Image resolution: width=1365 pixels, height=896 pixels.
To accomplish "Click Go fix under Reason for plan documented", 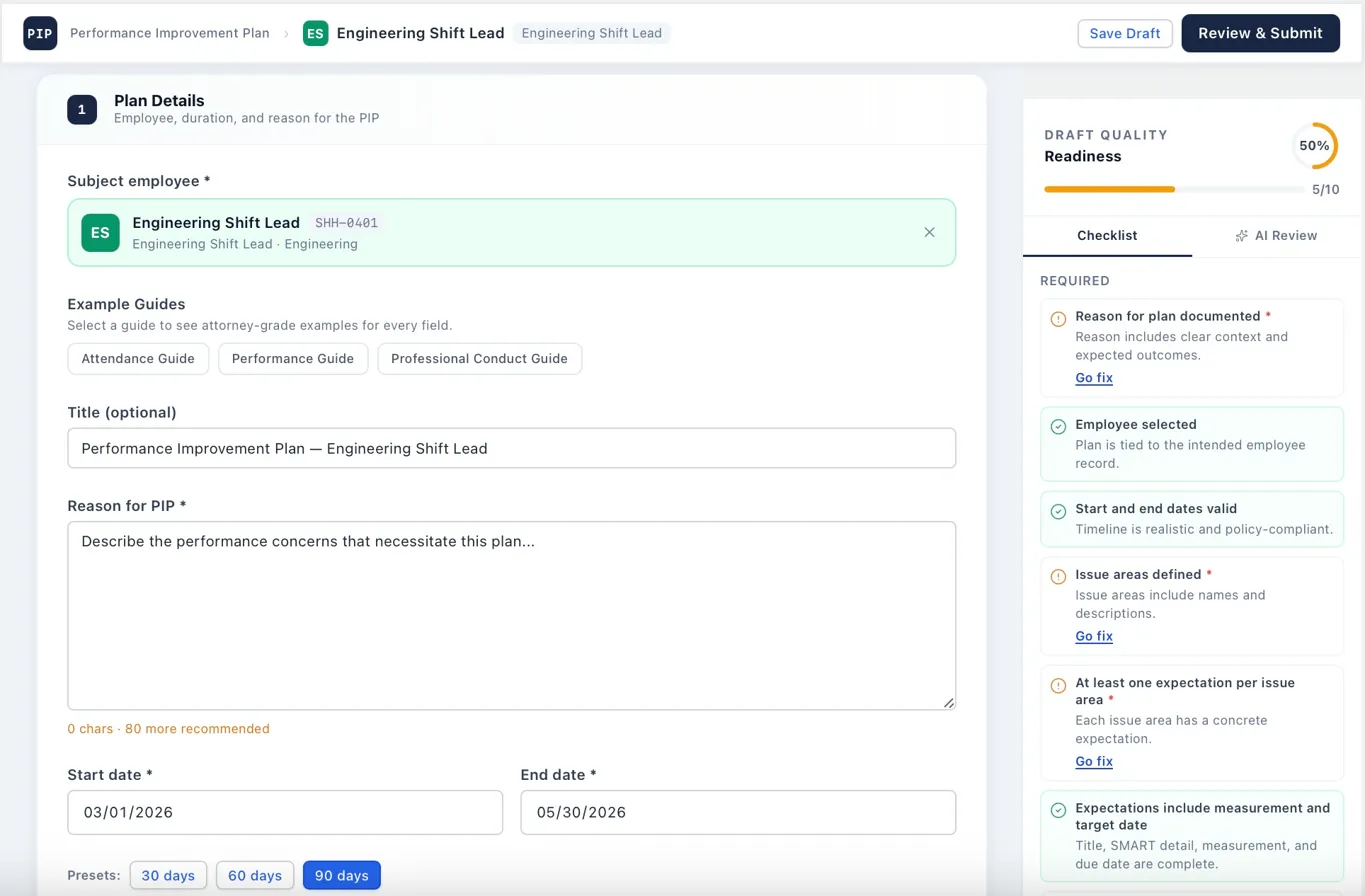I will (1093, 378).
